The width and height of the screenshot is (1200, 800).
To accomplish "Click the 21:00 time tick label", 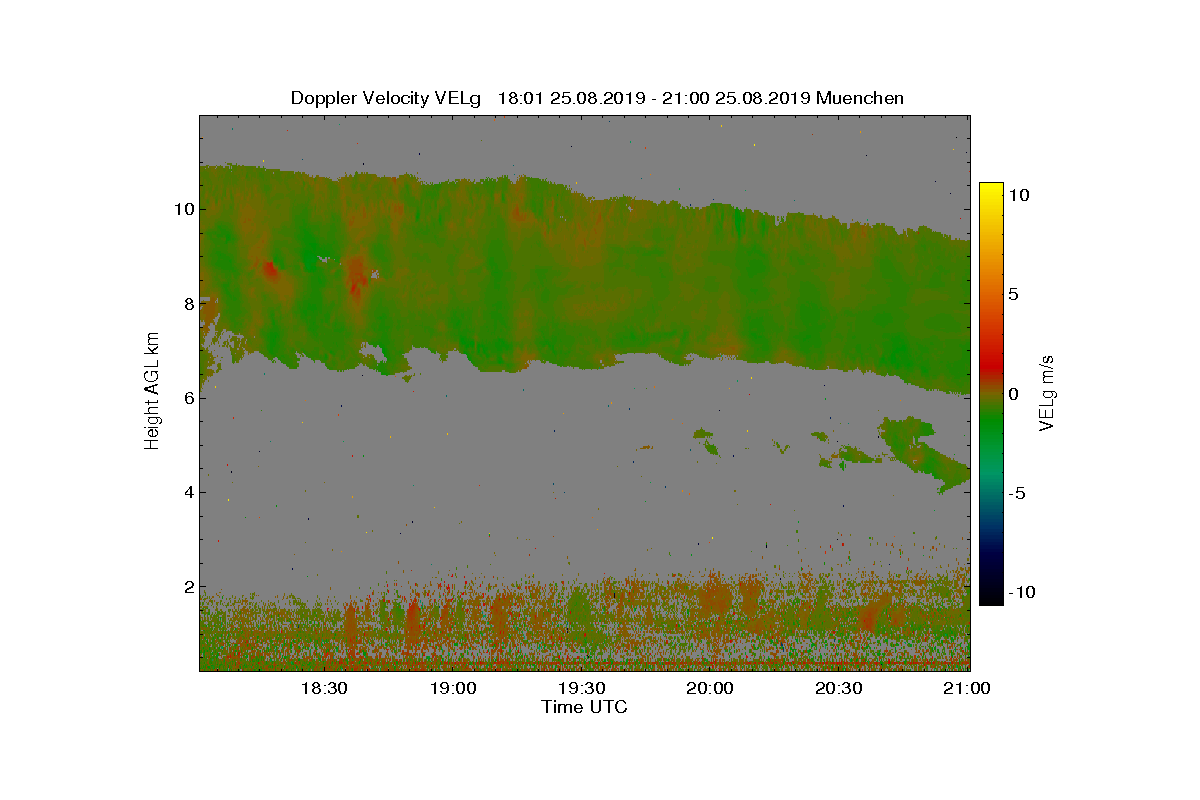I will coord(967,688).
